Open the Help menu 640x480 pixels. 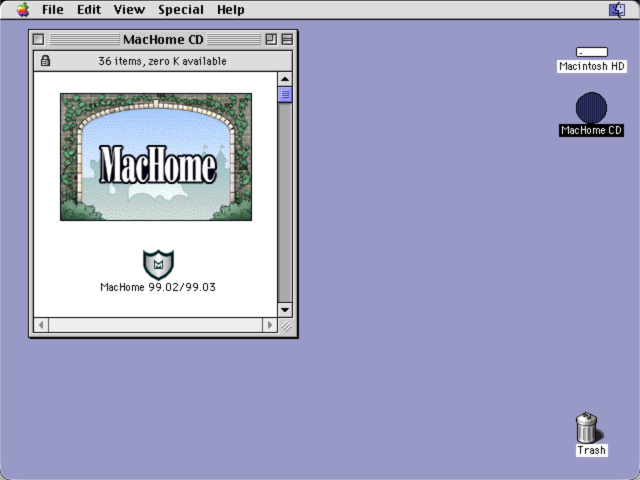point(231,9)
